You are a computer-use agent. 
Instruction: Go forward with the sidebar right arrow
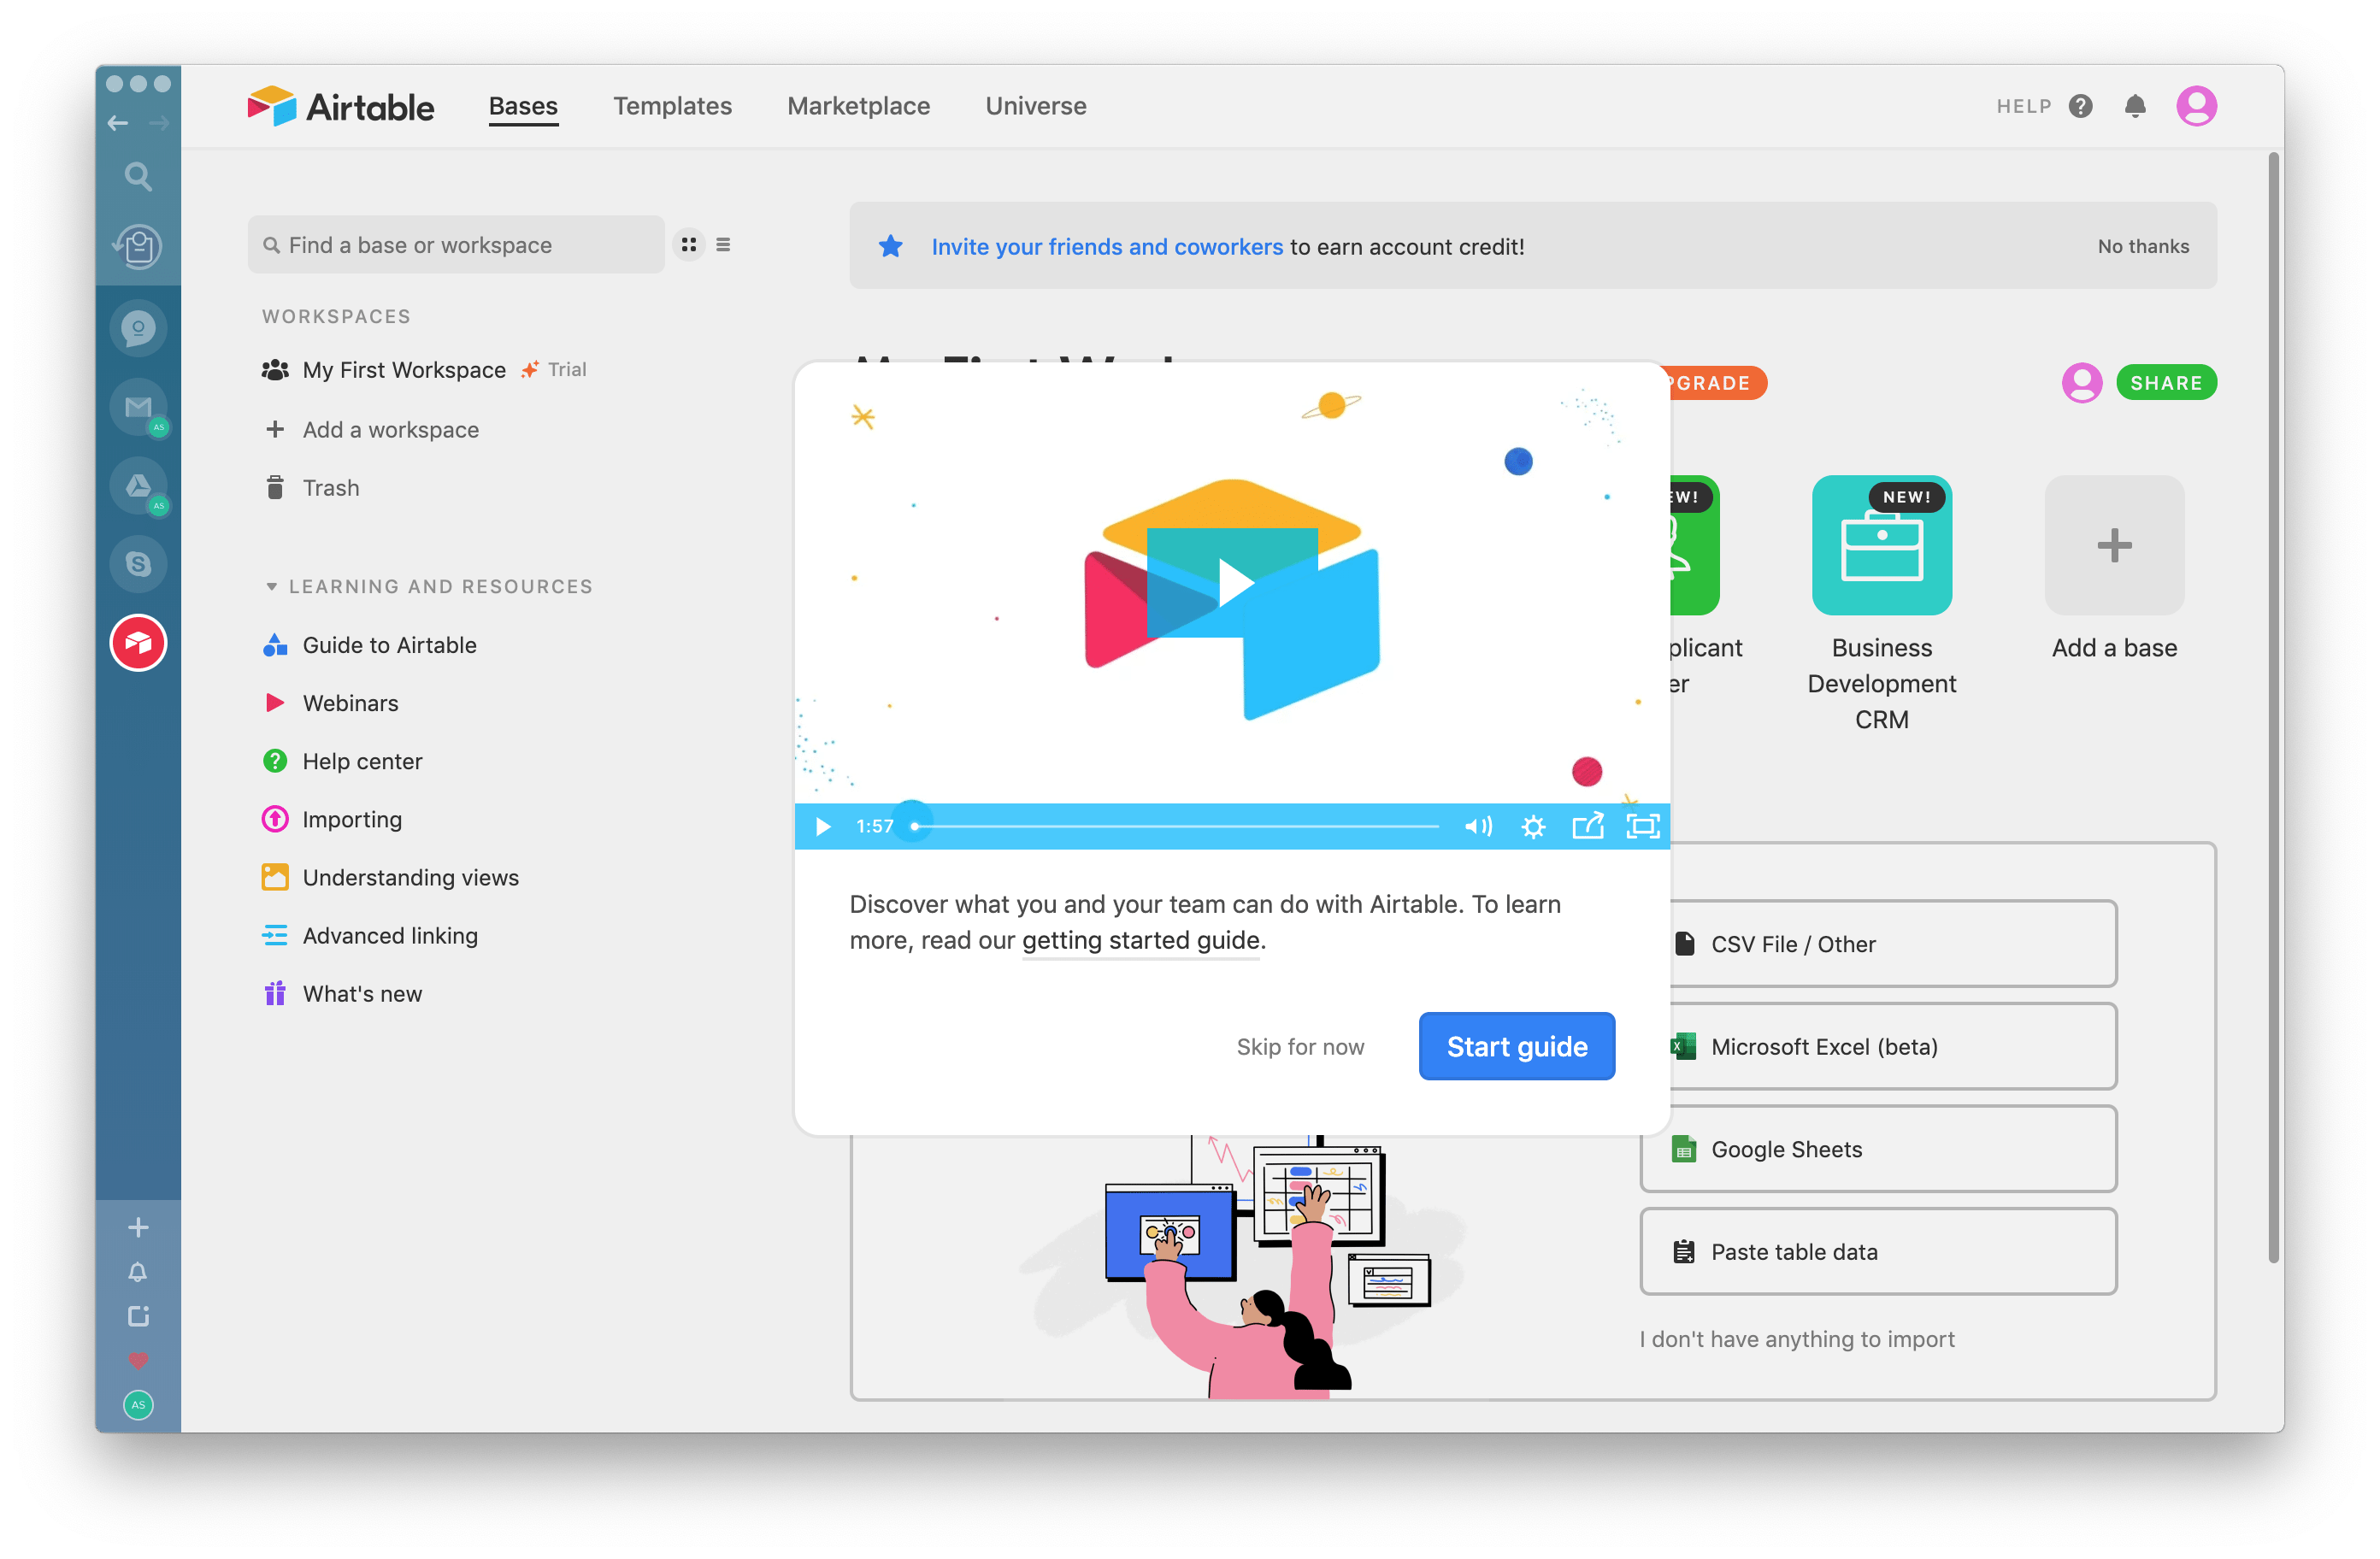click(159, 123)
